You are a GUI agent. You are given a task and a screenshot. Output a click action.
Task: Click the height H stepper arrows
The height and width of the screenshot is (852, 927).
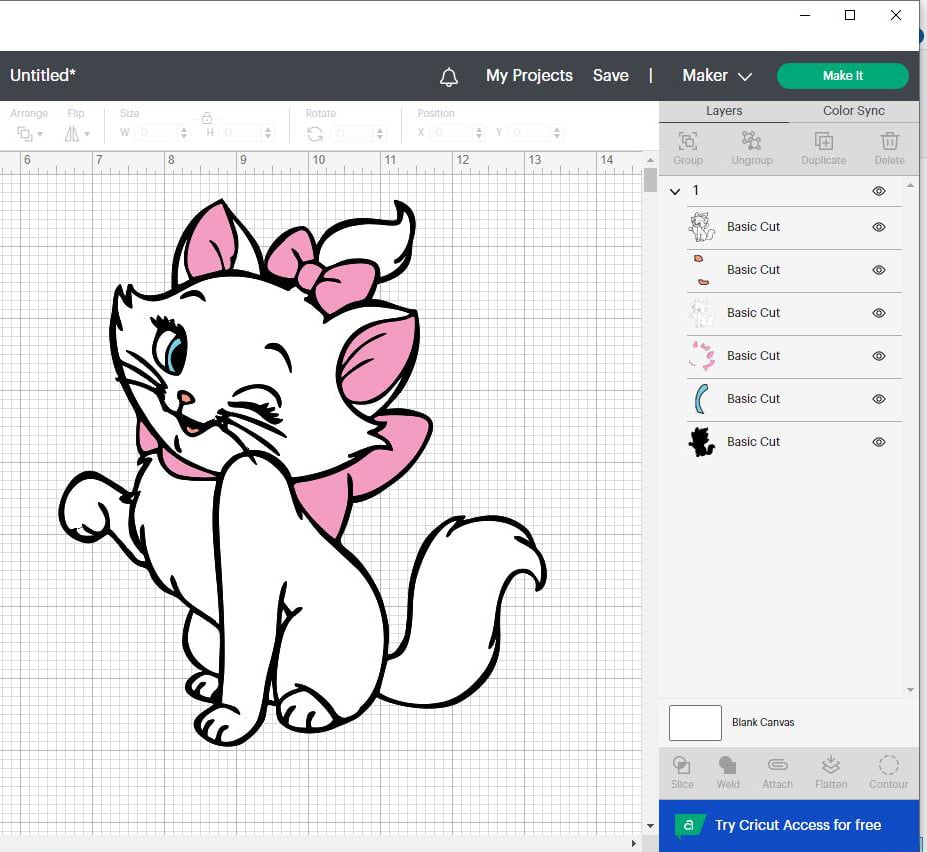[x=268, y=133]
